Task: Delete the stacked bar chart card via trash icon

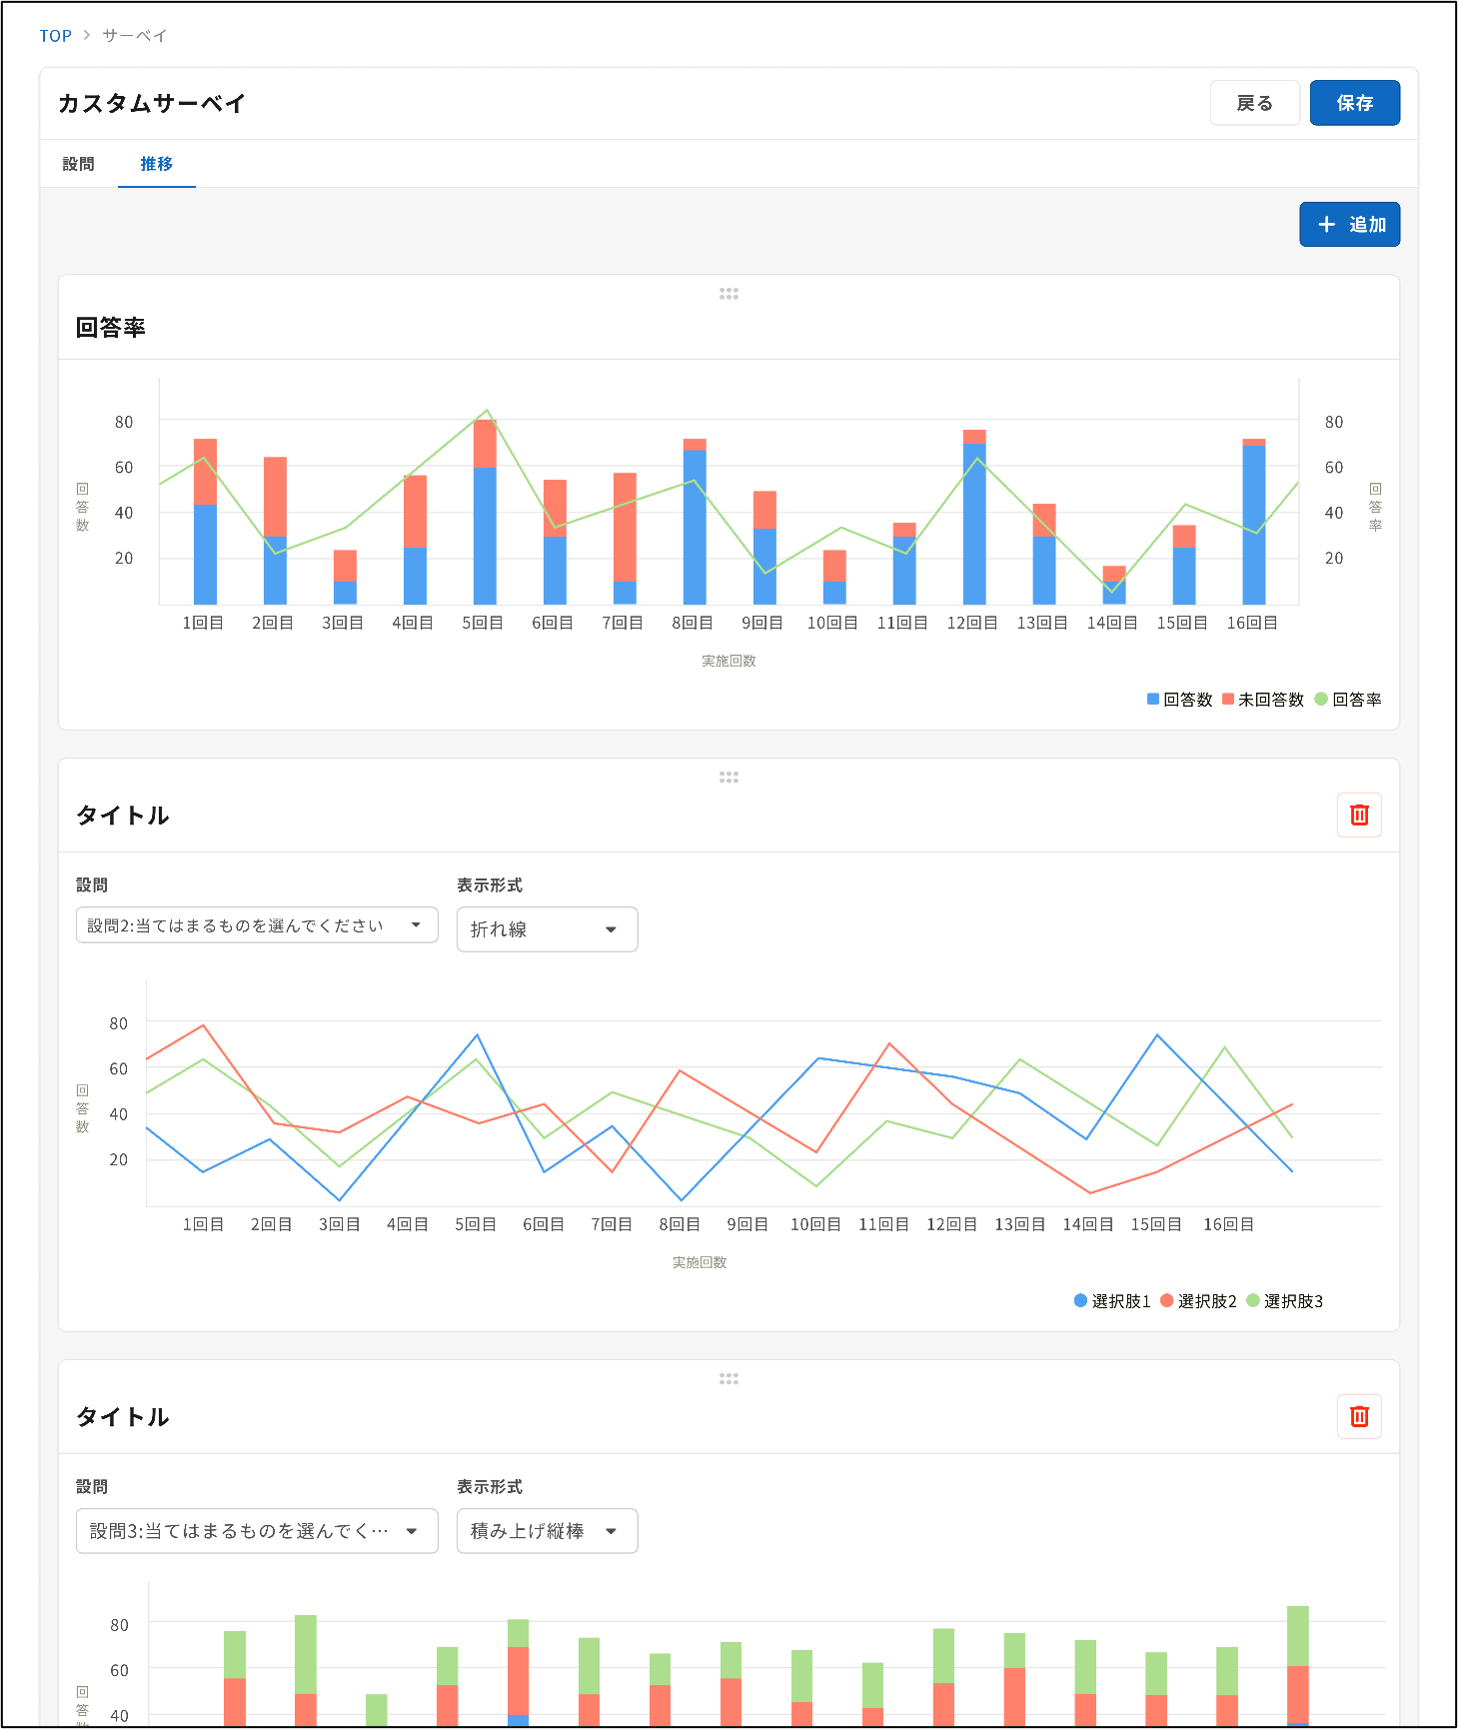Action: 1359,1416
